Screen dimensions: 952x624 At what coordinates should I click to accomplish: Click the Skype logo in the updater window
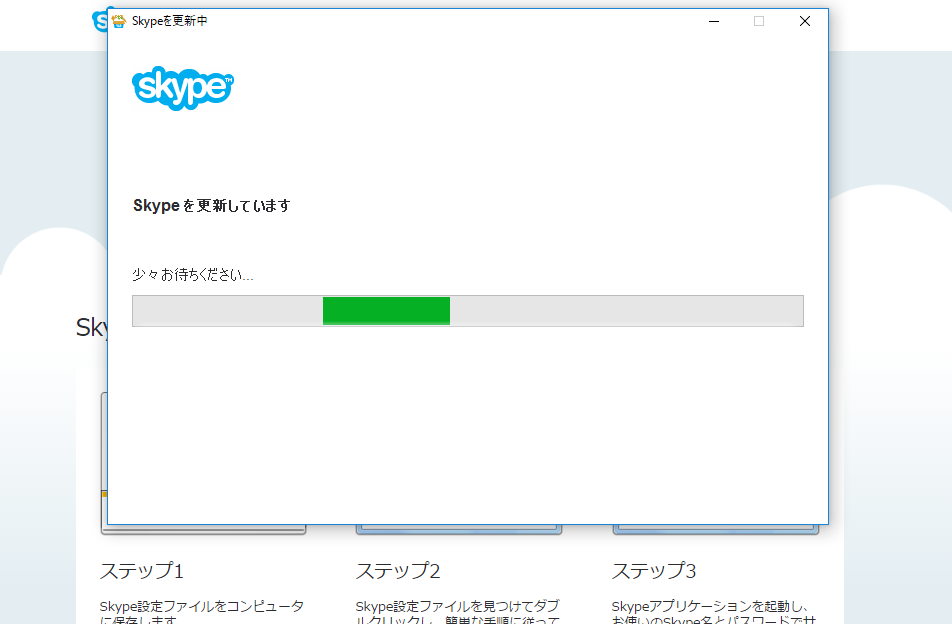(x=183, y=88)
